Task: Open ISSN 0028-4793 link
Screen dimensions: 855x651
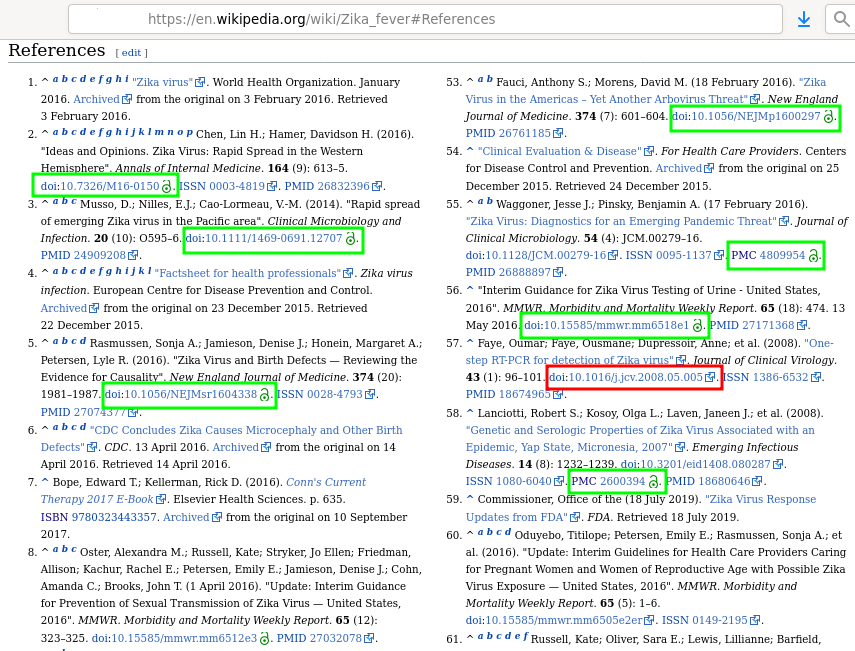Action: (x=320, y=394)
